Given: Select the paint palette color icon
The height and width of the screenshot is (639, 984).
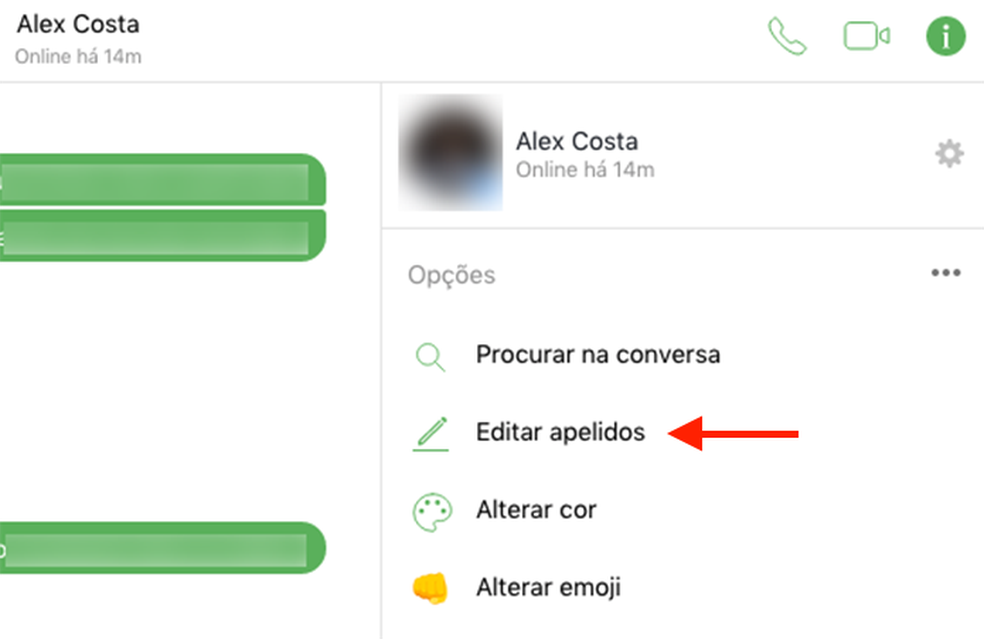Looking at the screenshot, I should tap(430, 510).
